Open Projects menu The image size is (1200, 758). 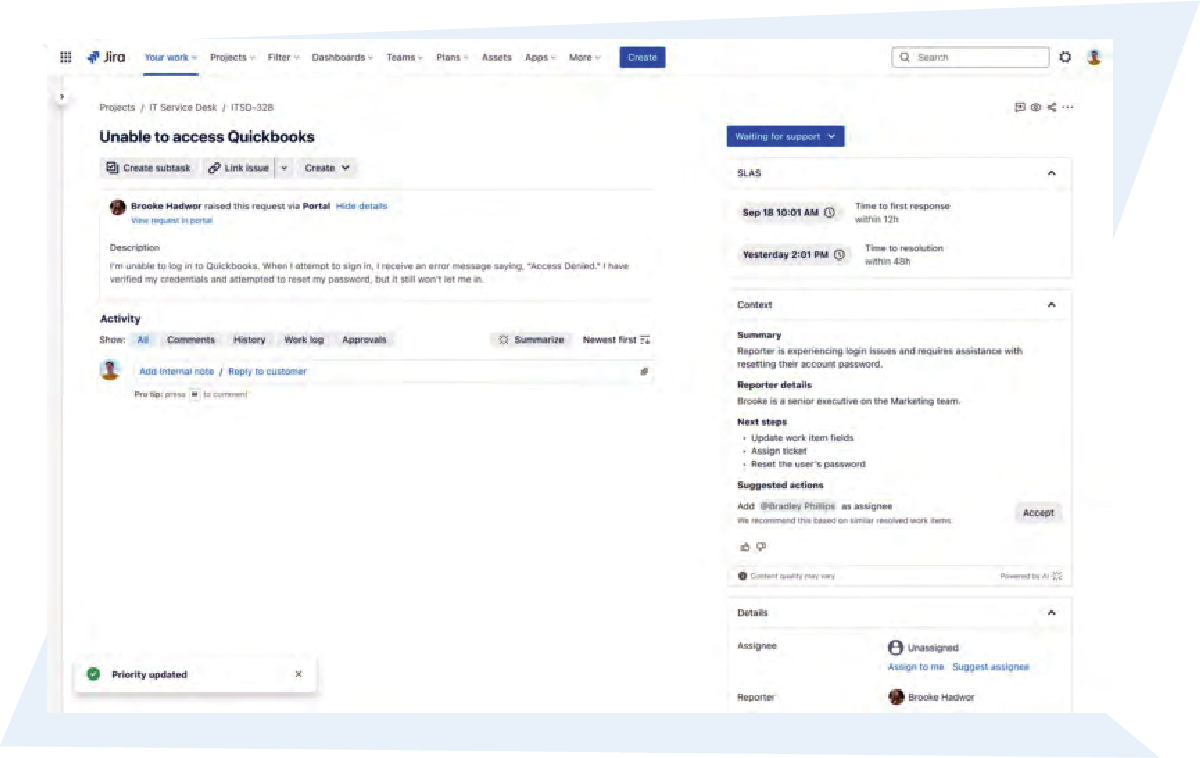point(233,58)
